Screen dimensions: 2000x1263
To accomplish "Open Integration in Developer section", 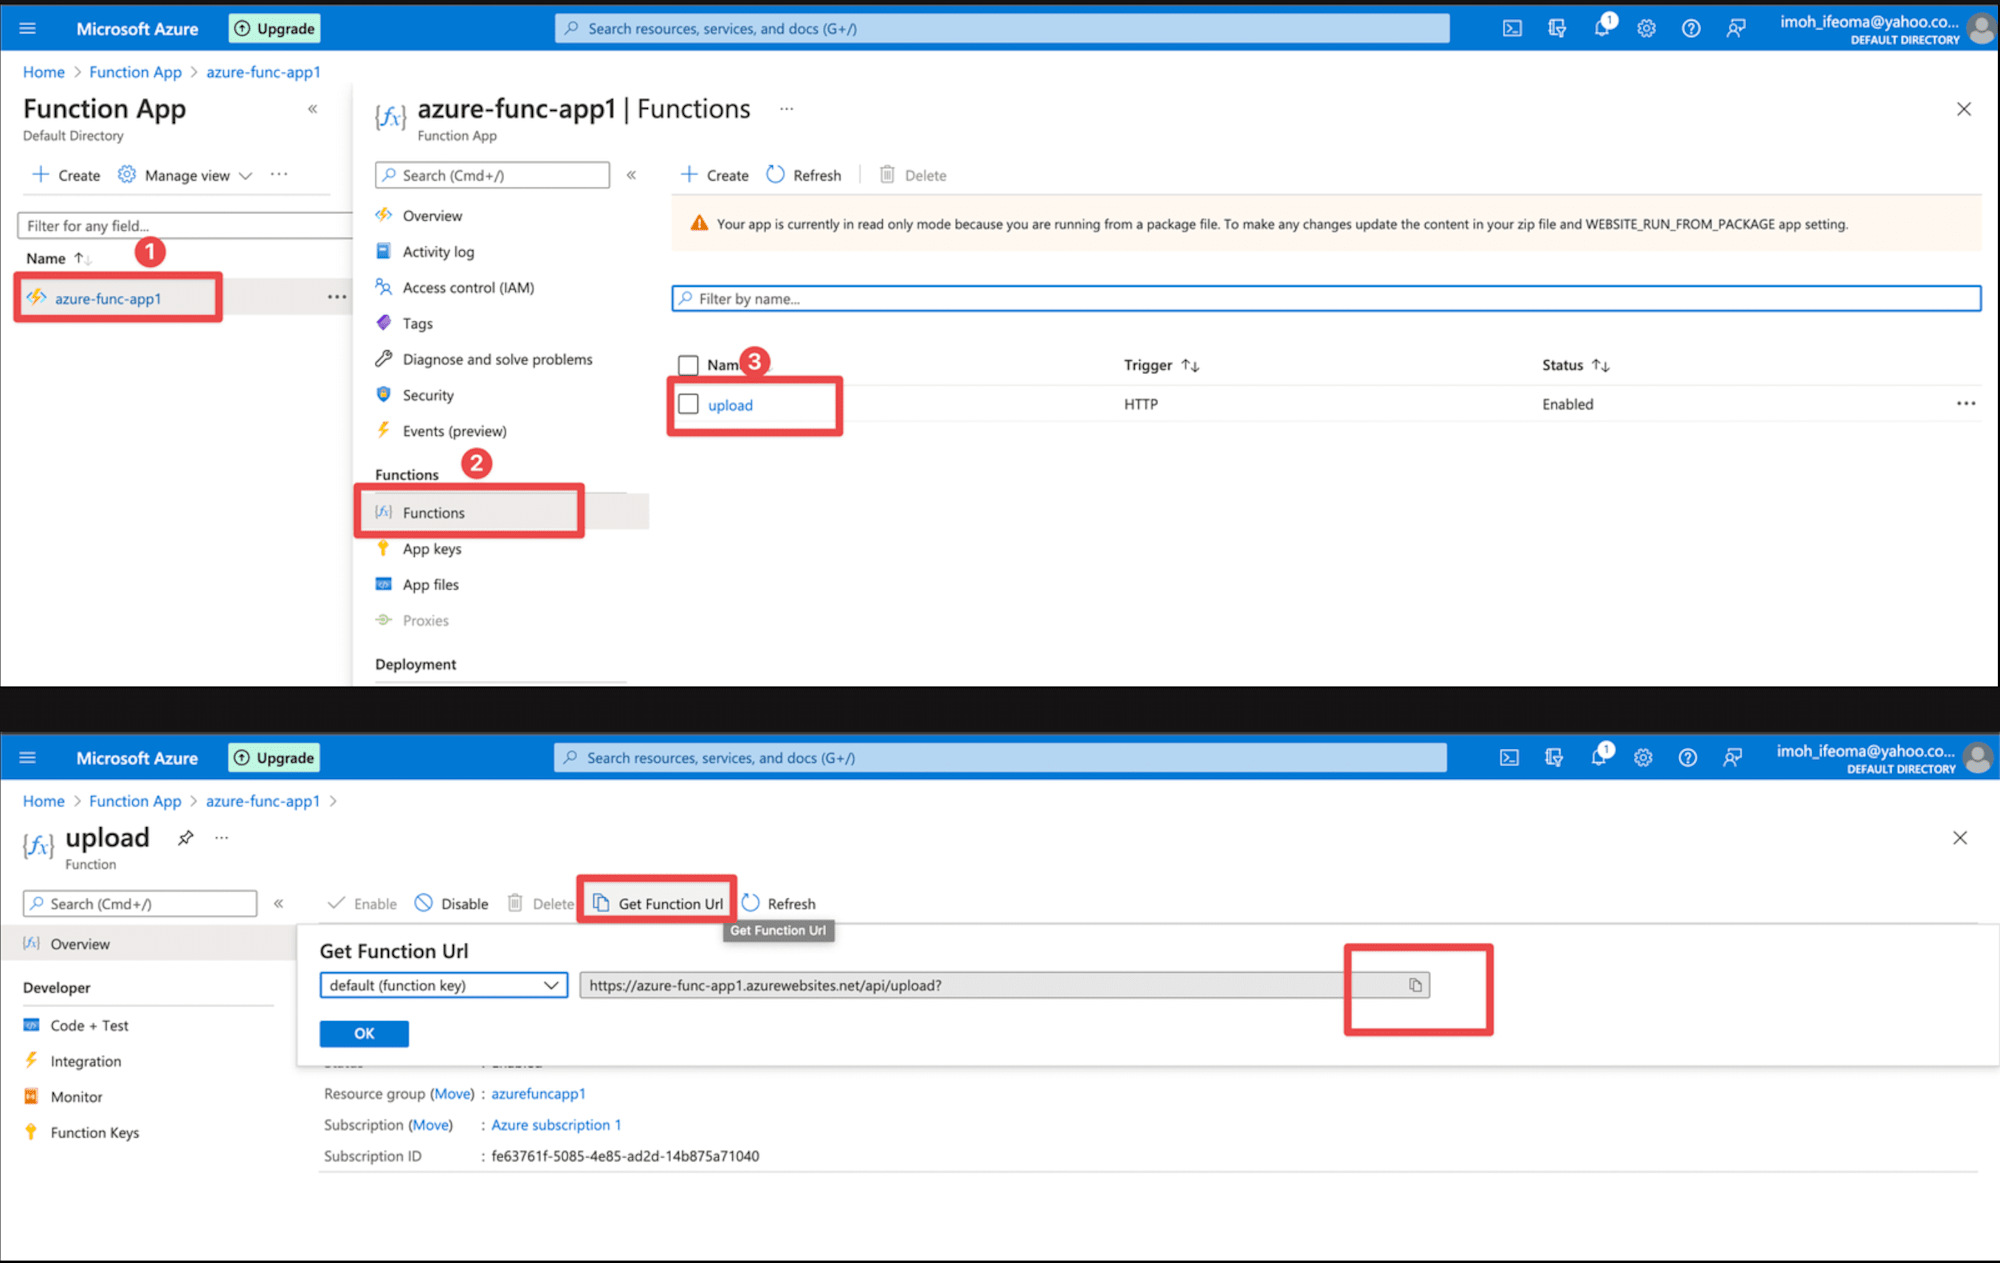I will 85,1061.
